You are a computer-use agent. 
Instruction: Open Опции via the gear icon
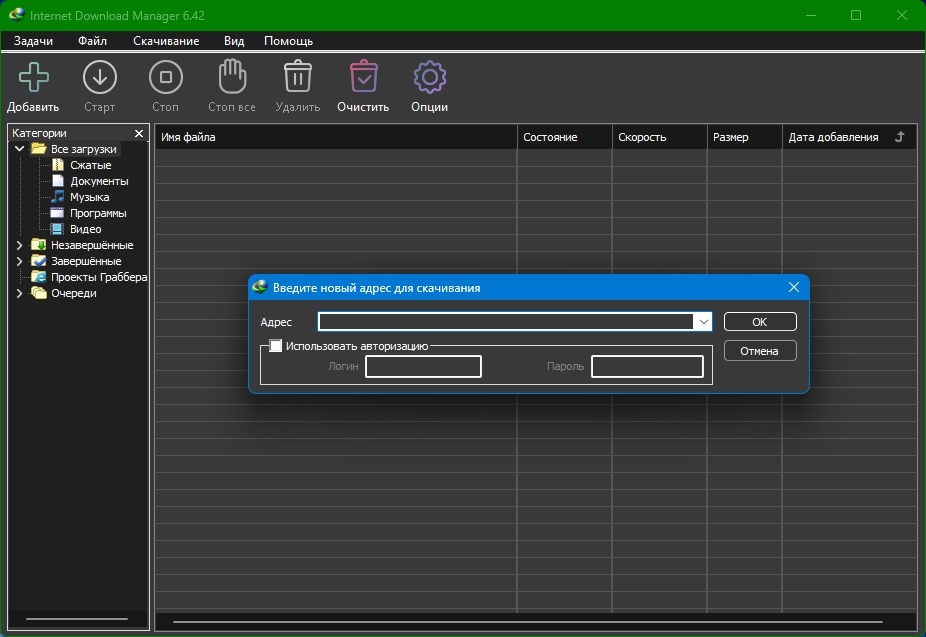(x=429, y=77)
